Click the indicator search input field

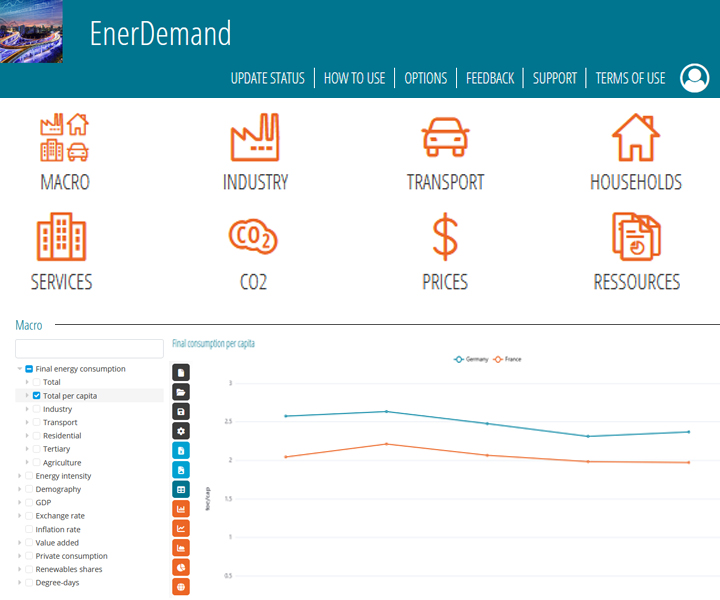tap(89, 348)
